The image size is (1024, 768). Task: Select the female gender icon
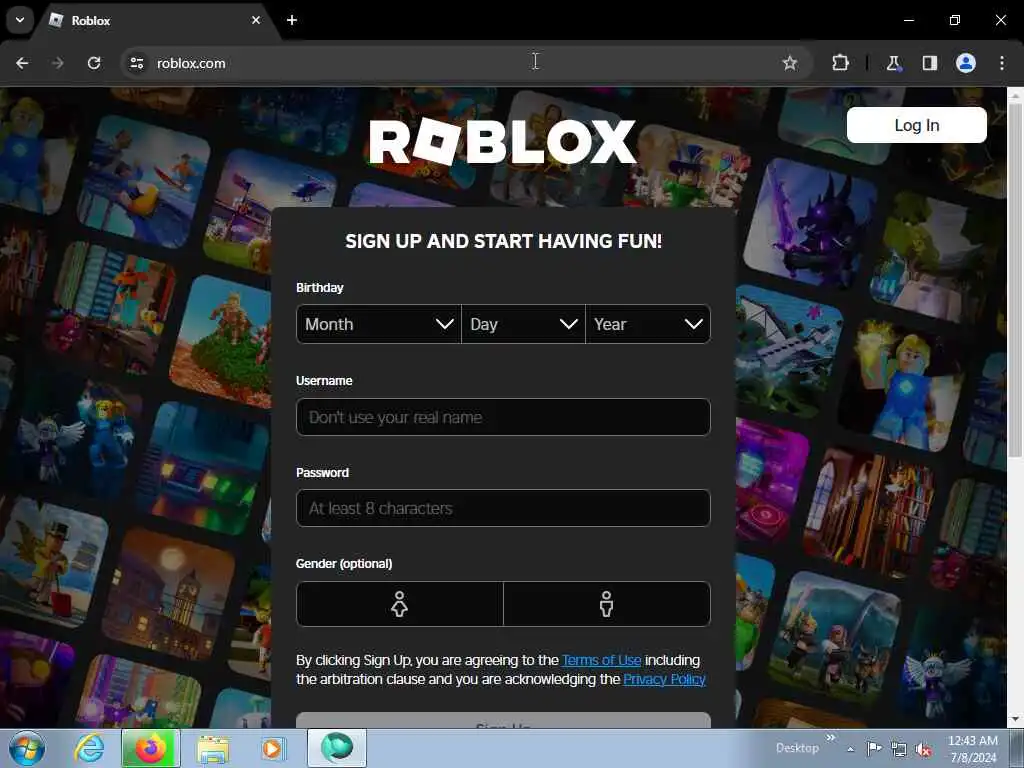(x=400, y=604)
